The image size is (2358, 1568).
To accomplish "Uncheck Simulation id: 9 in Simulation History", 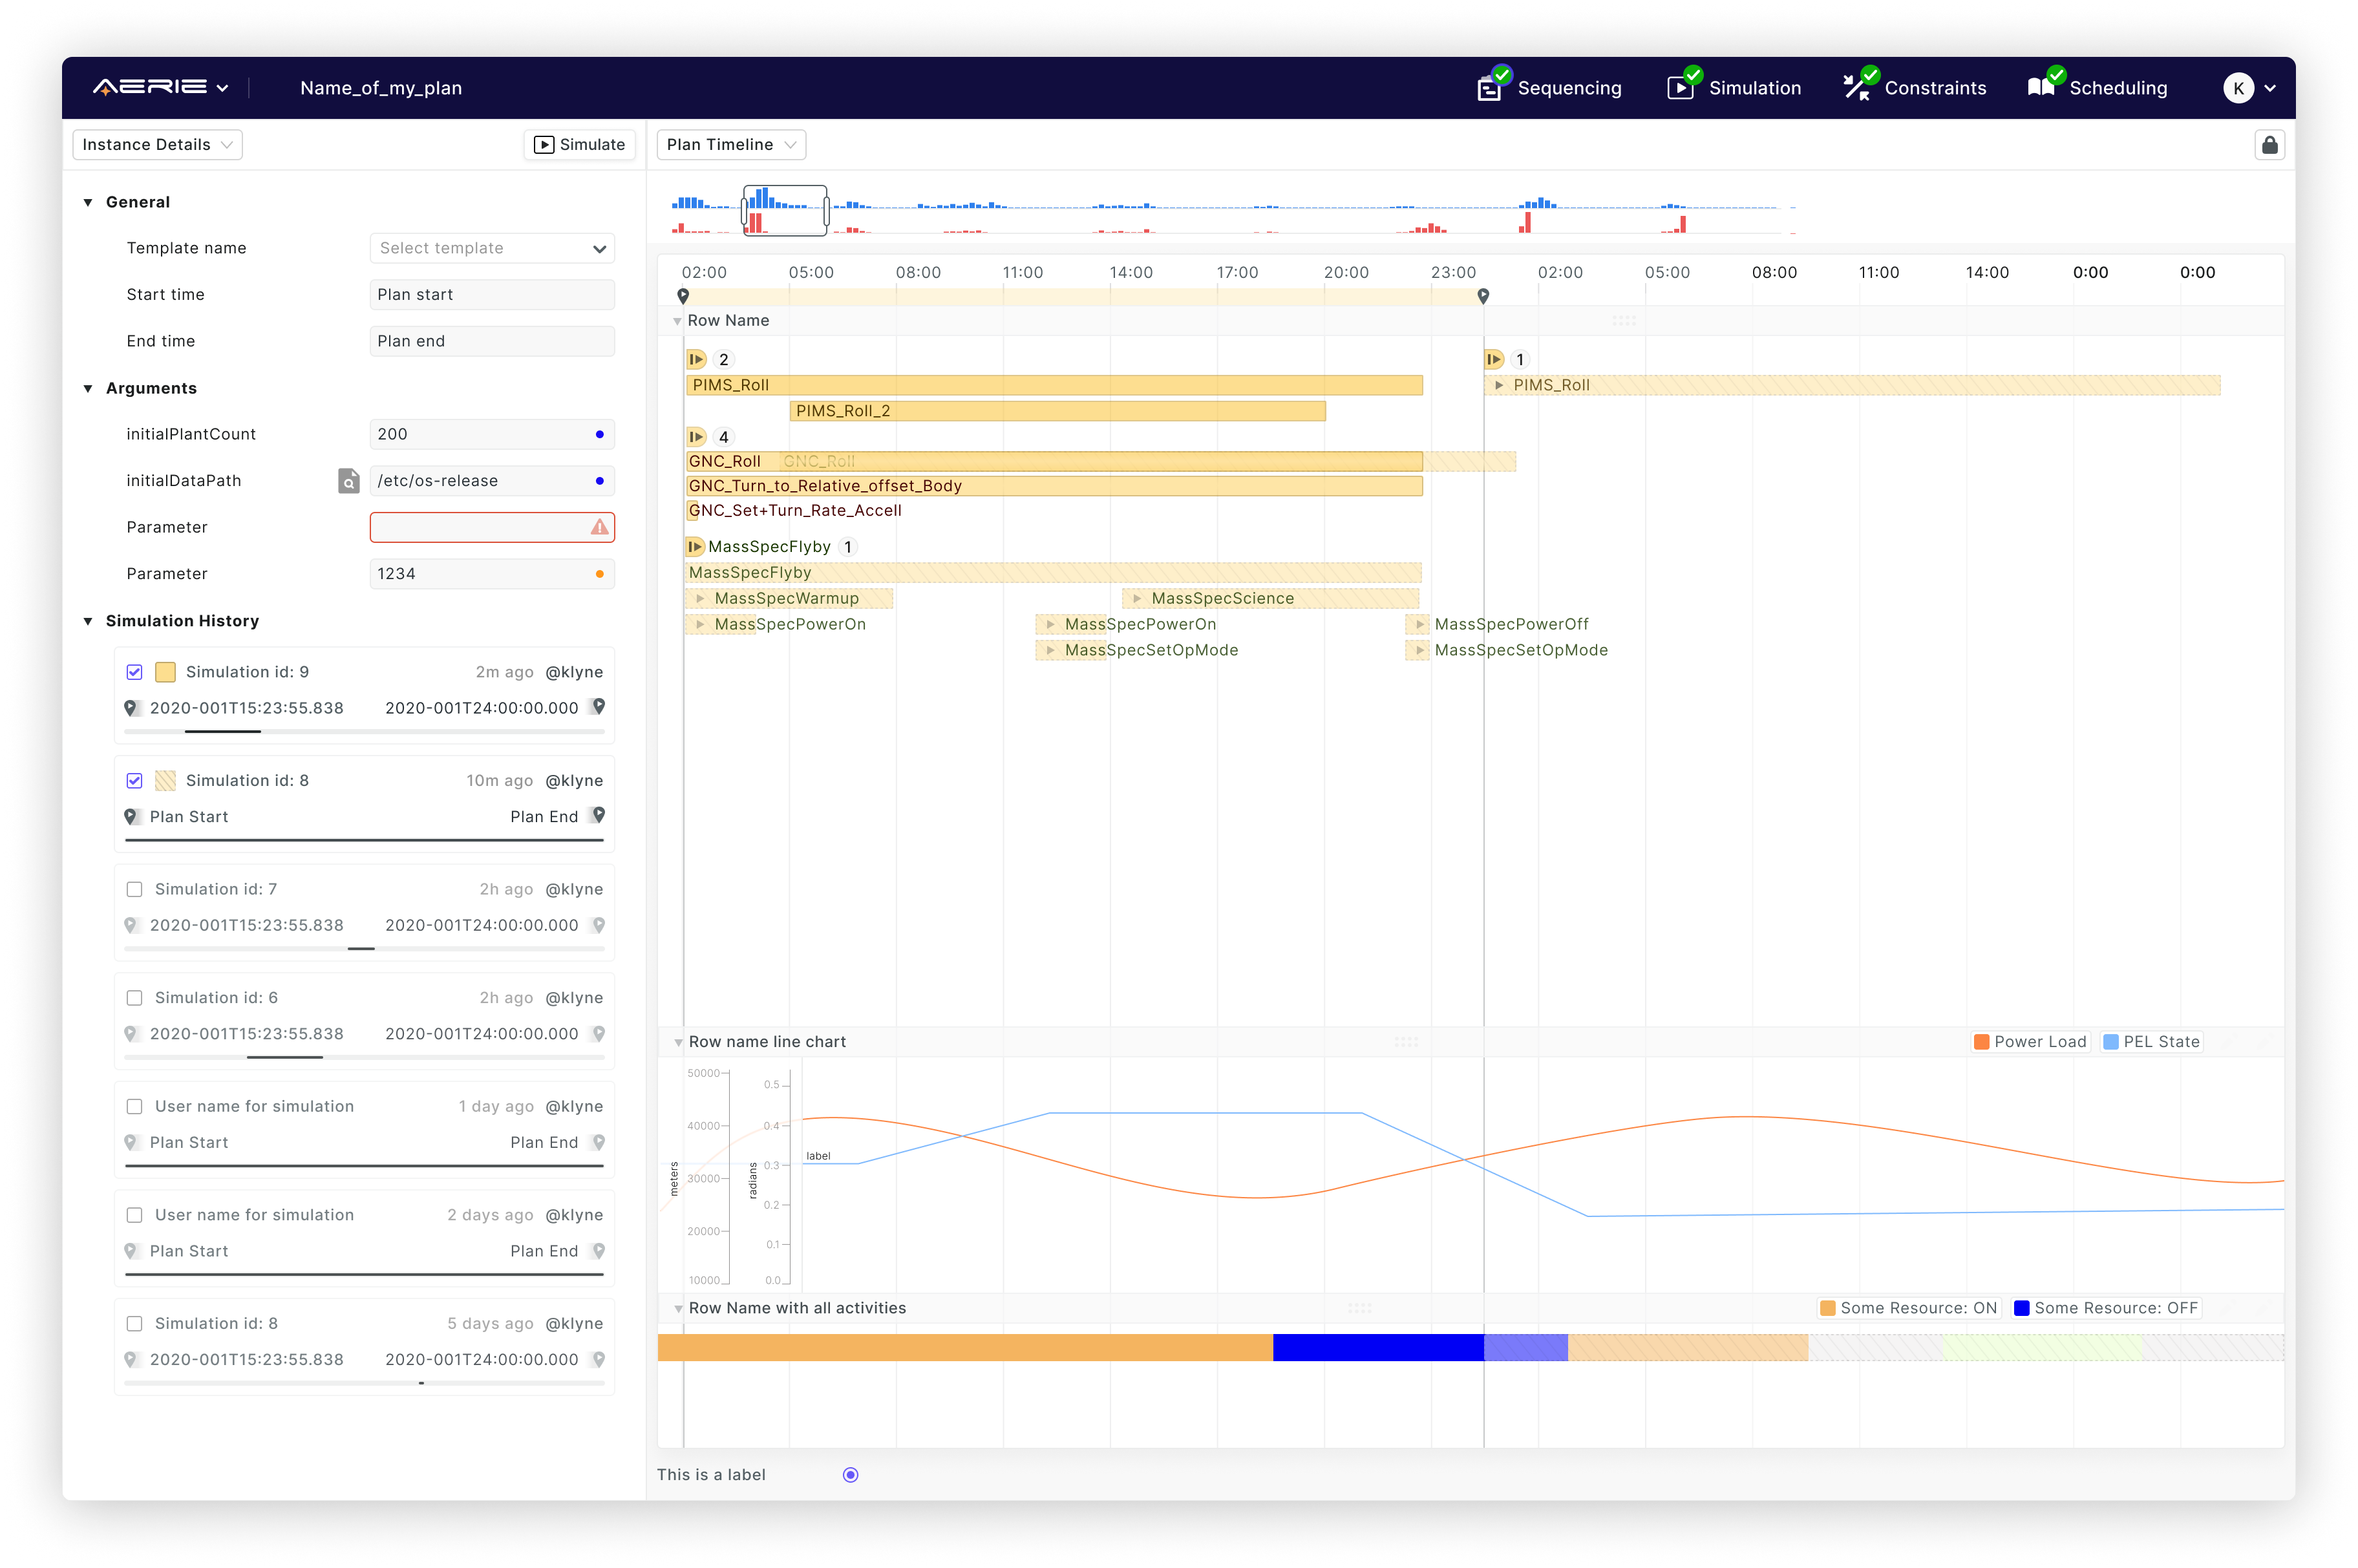I will (135, 671).
